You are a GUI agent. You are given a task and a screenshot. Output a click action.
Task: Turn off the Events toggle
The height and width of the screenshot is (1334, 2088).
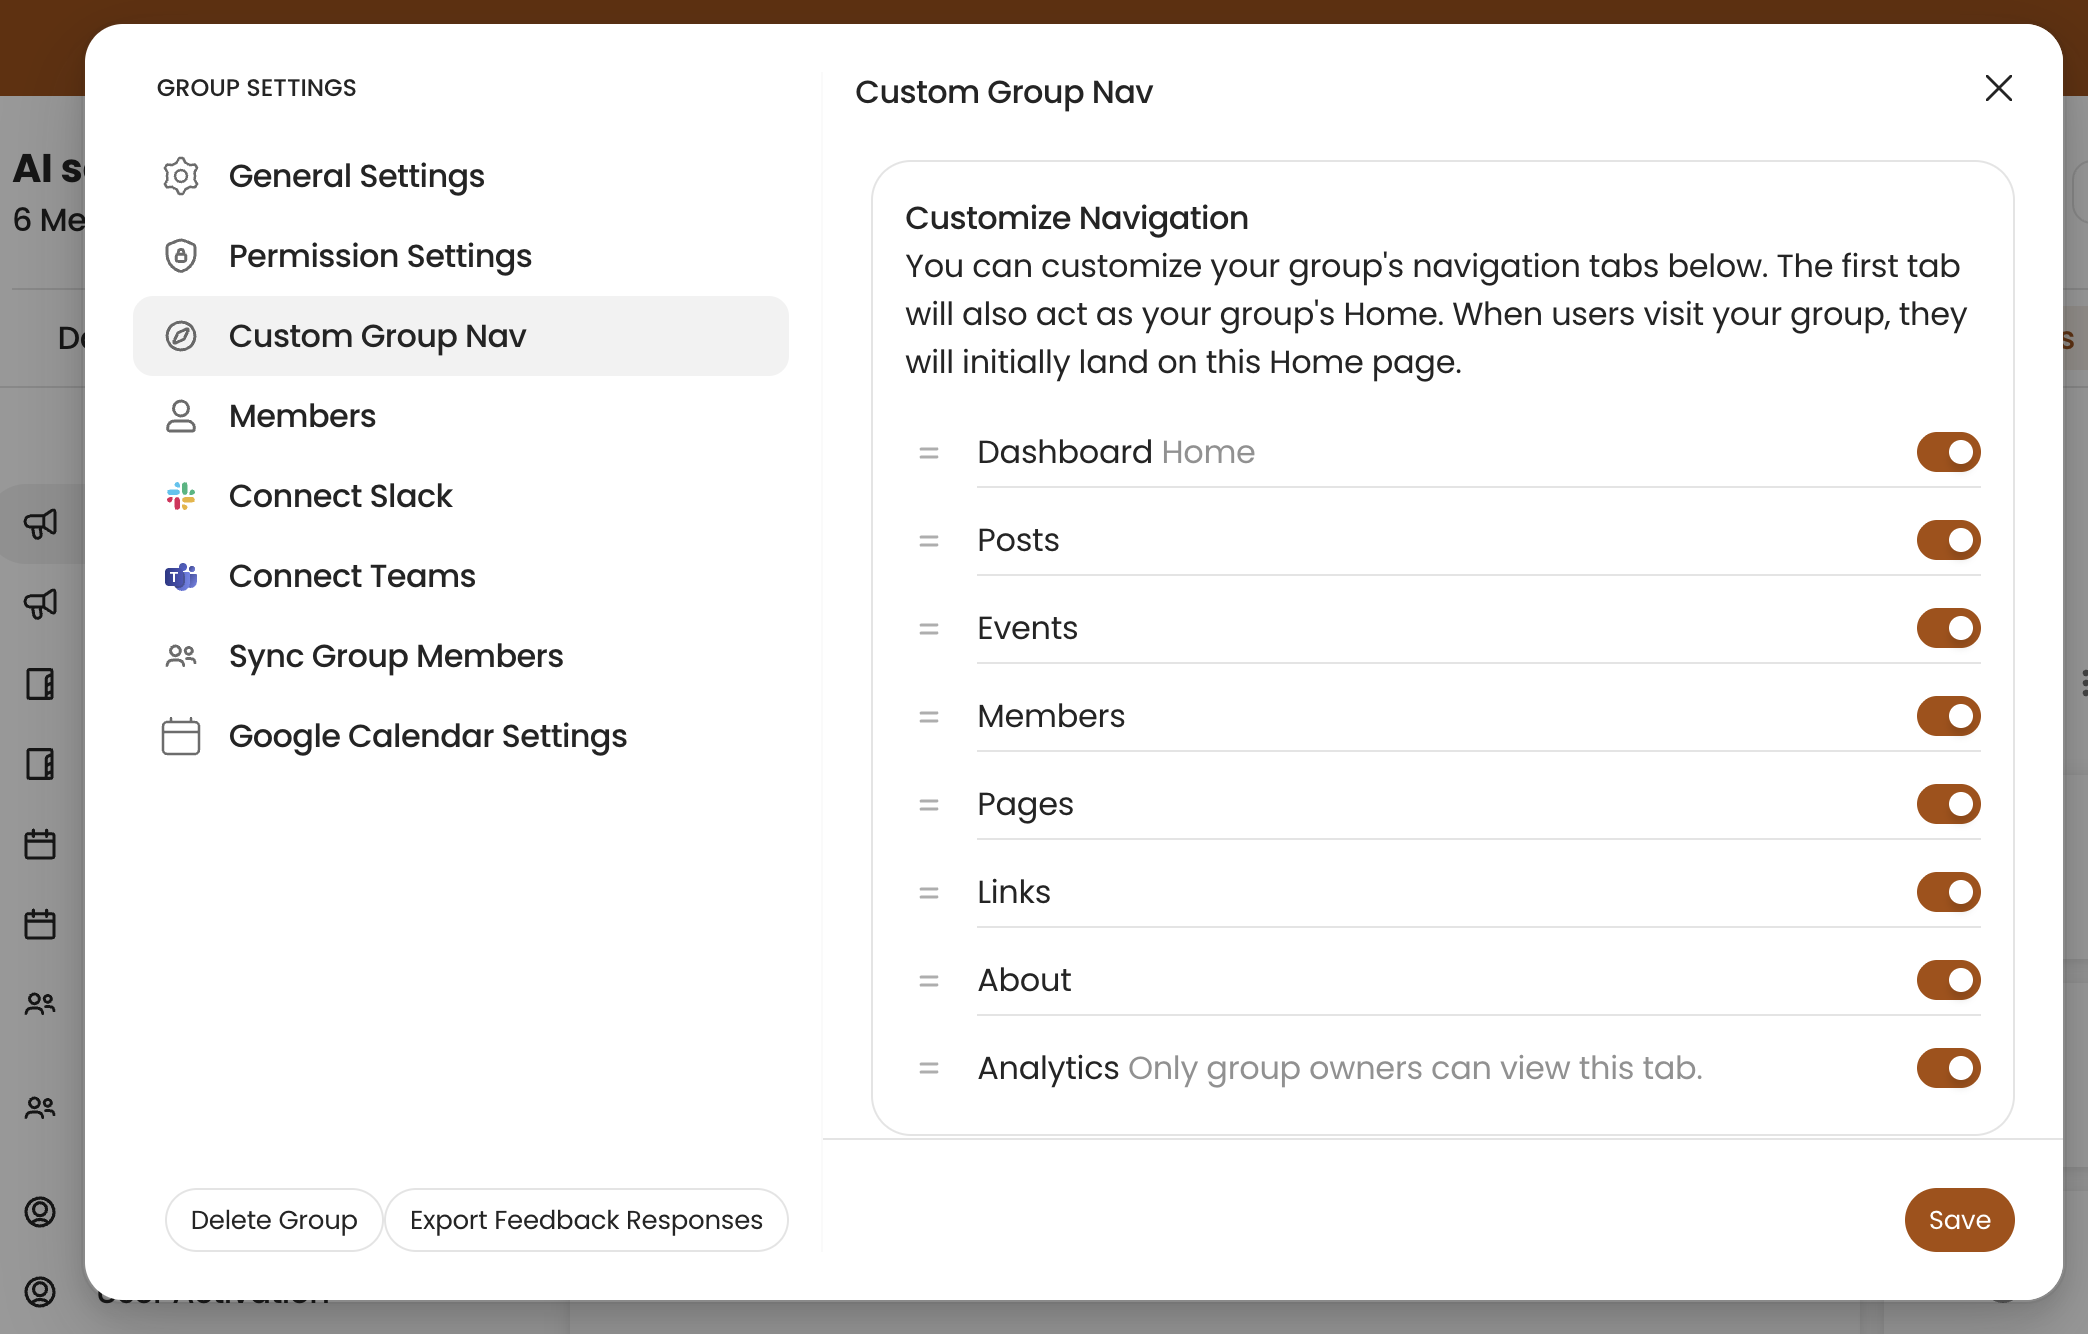[x=1948, y=628]
